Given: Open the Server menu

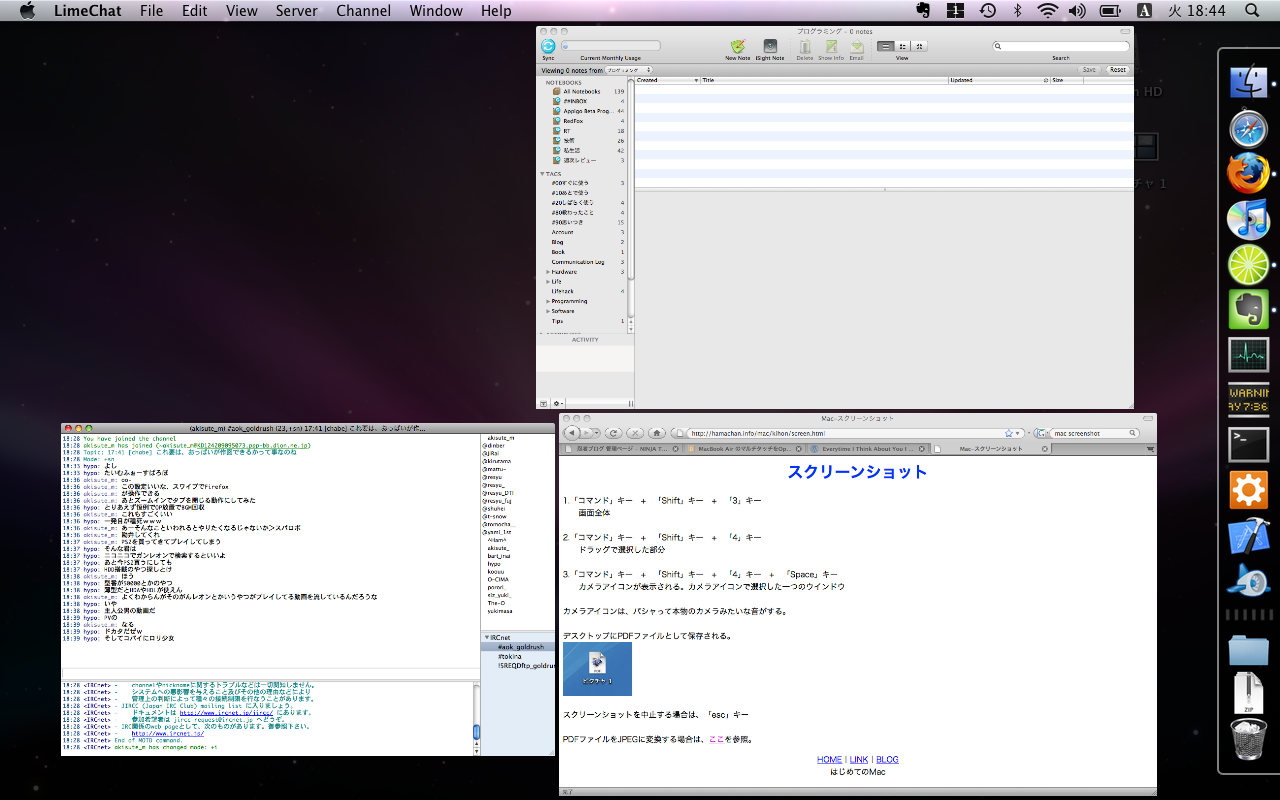Looking at the screenshot, I should pyautogui.click(x=297, y=11).
